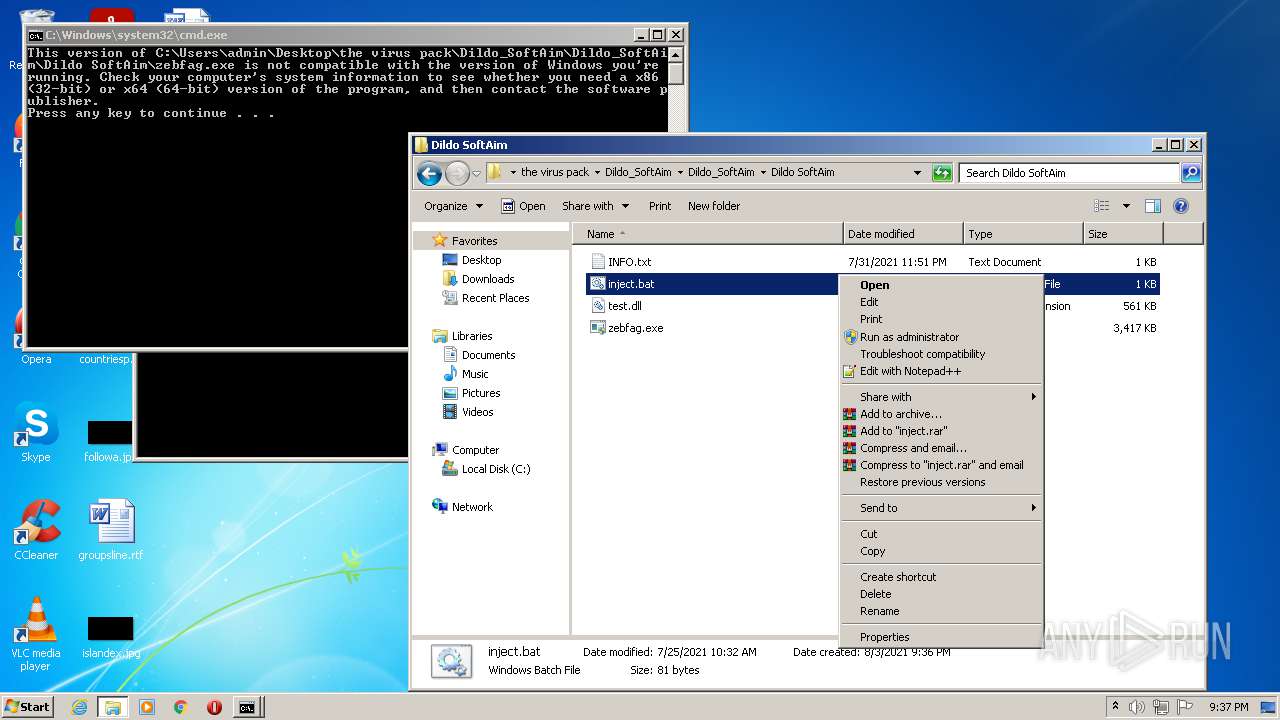Click the Explorer Forward navigation button
This screenshot has height=720, width=1280.
pos(457,173)
